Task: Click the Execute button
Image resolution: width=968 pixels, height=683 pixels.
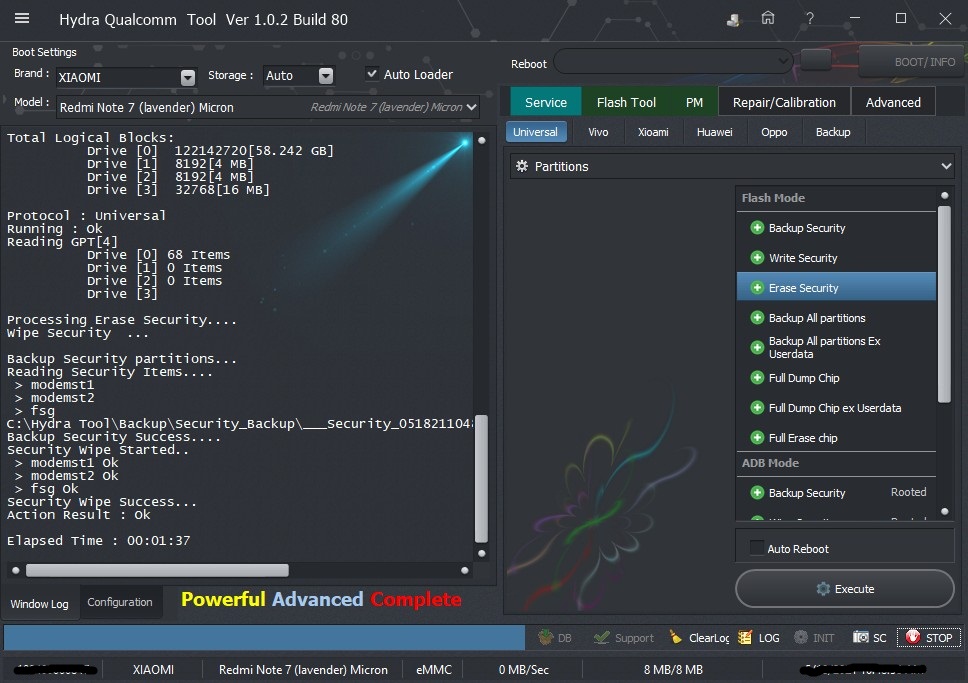Action: tap(845, 589)
